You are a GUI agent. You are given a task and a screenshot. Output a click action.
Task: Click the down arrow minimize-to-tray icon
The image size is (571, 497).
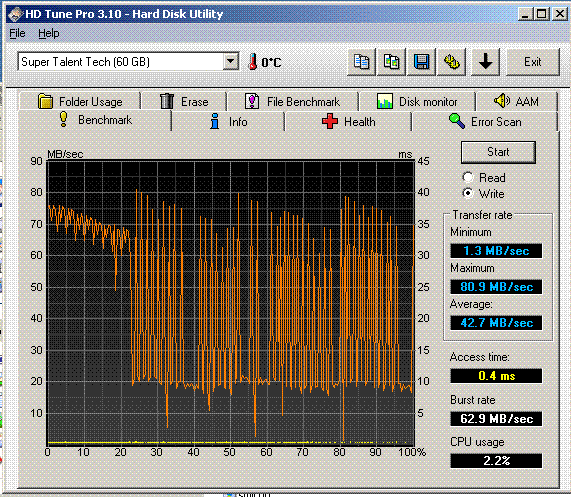point(485,62)
